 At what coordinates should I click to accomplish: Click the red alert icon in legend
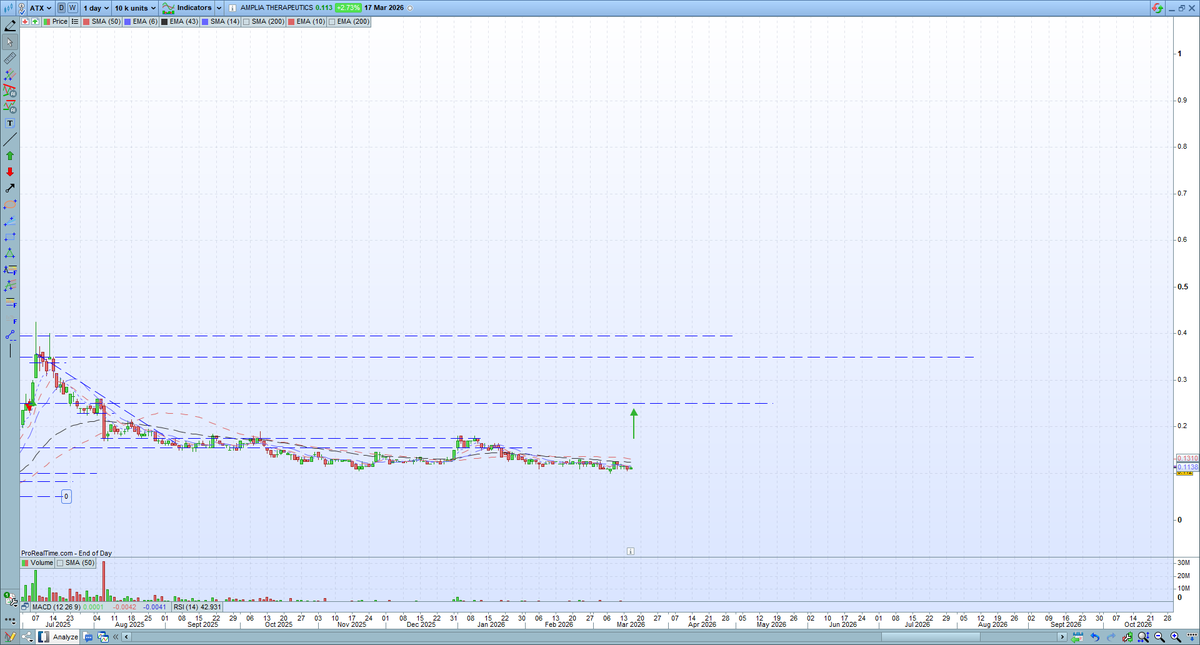click(x=25, y=21)
